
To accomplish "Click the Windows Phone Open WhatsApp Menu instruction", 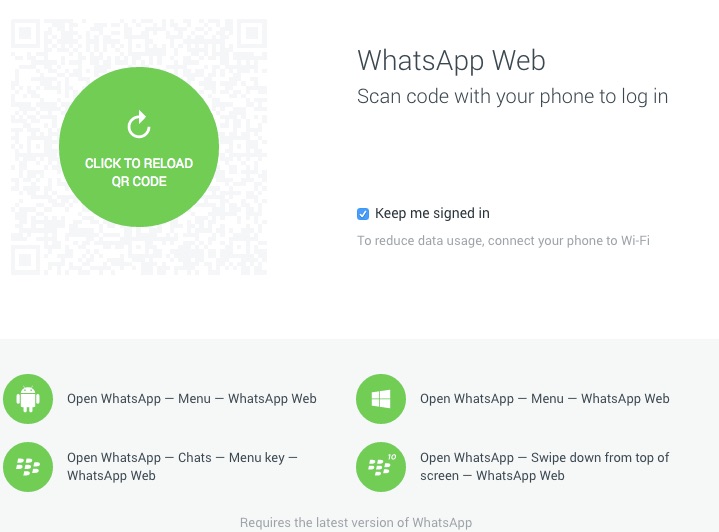I will tap(545, 399).
